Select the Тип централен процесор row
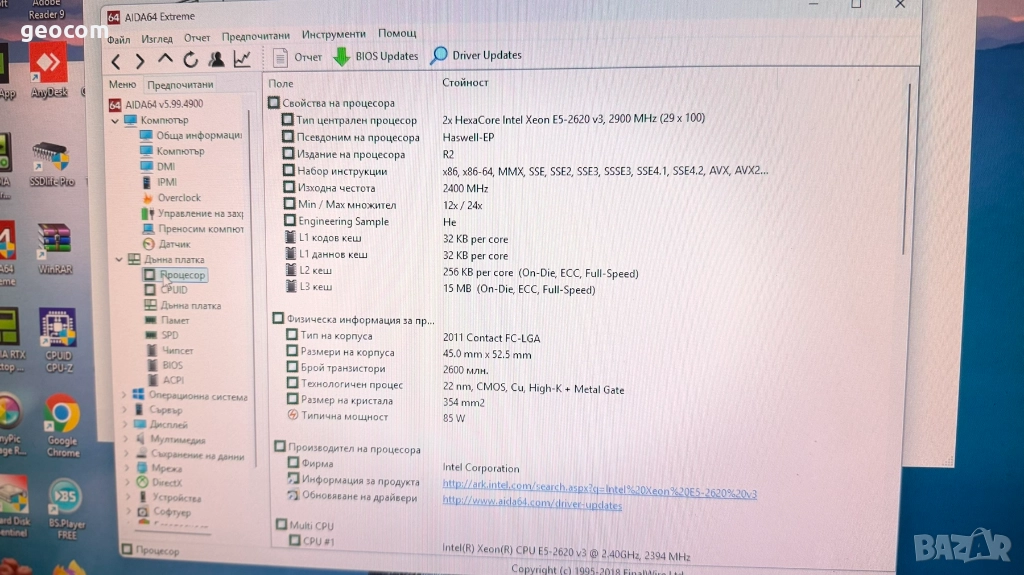Screen dimensions: 1024x575 [x=493, y=120]
